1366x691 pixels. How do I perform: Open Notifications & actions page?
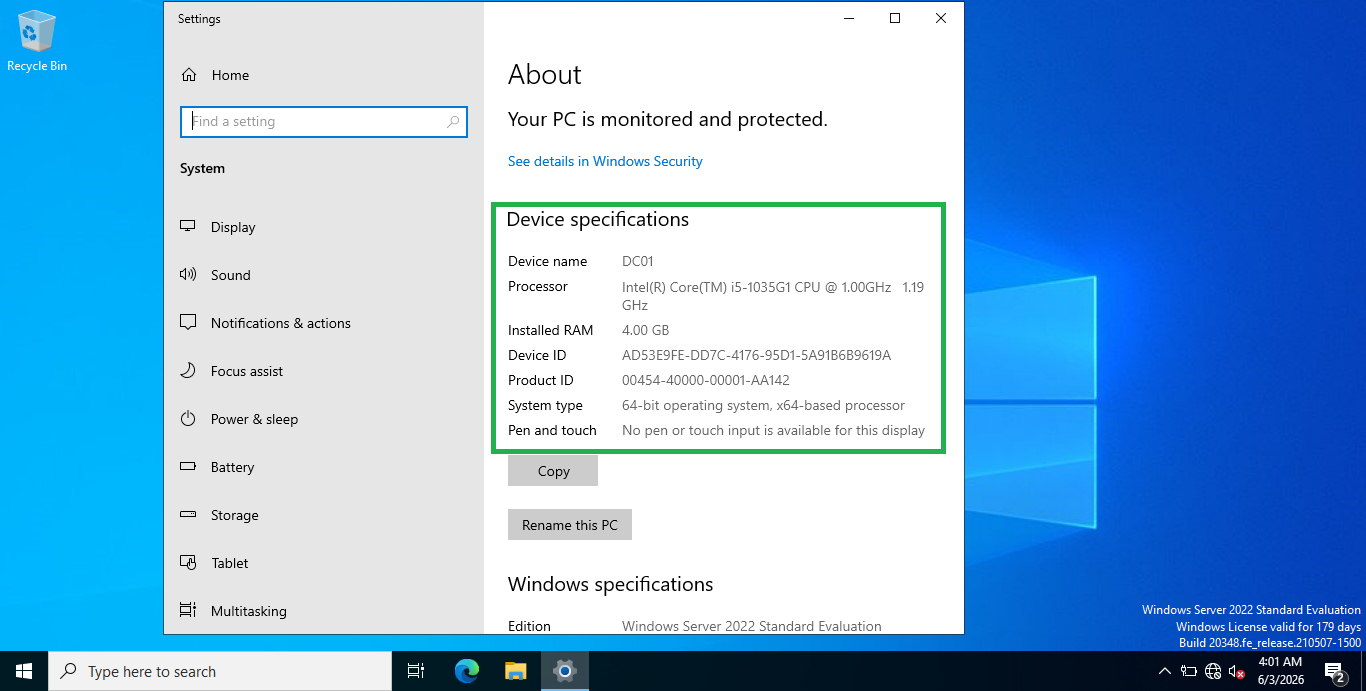pyautogui.click(x=281, y=323)
